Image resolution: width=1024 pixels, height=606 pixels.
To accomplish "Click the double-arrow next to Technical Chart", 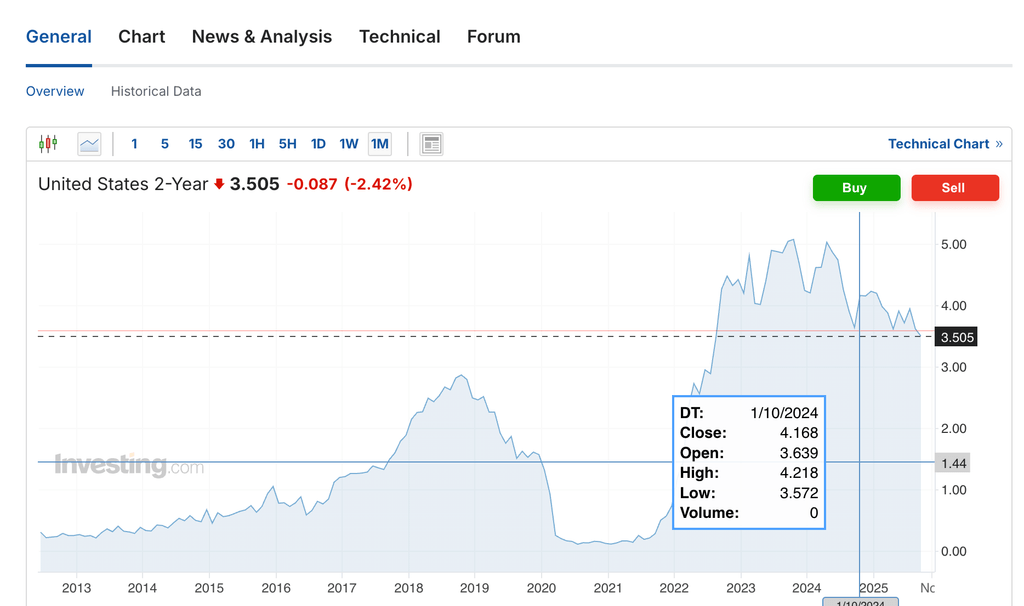I will (998, 144).
